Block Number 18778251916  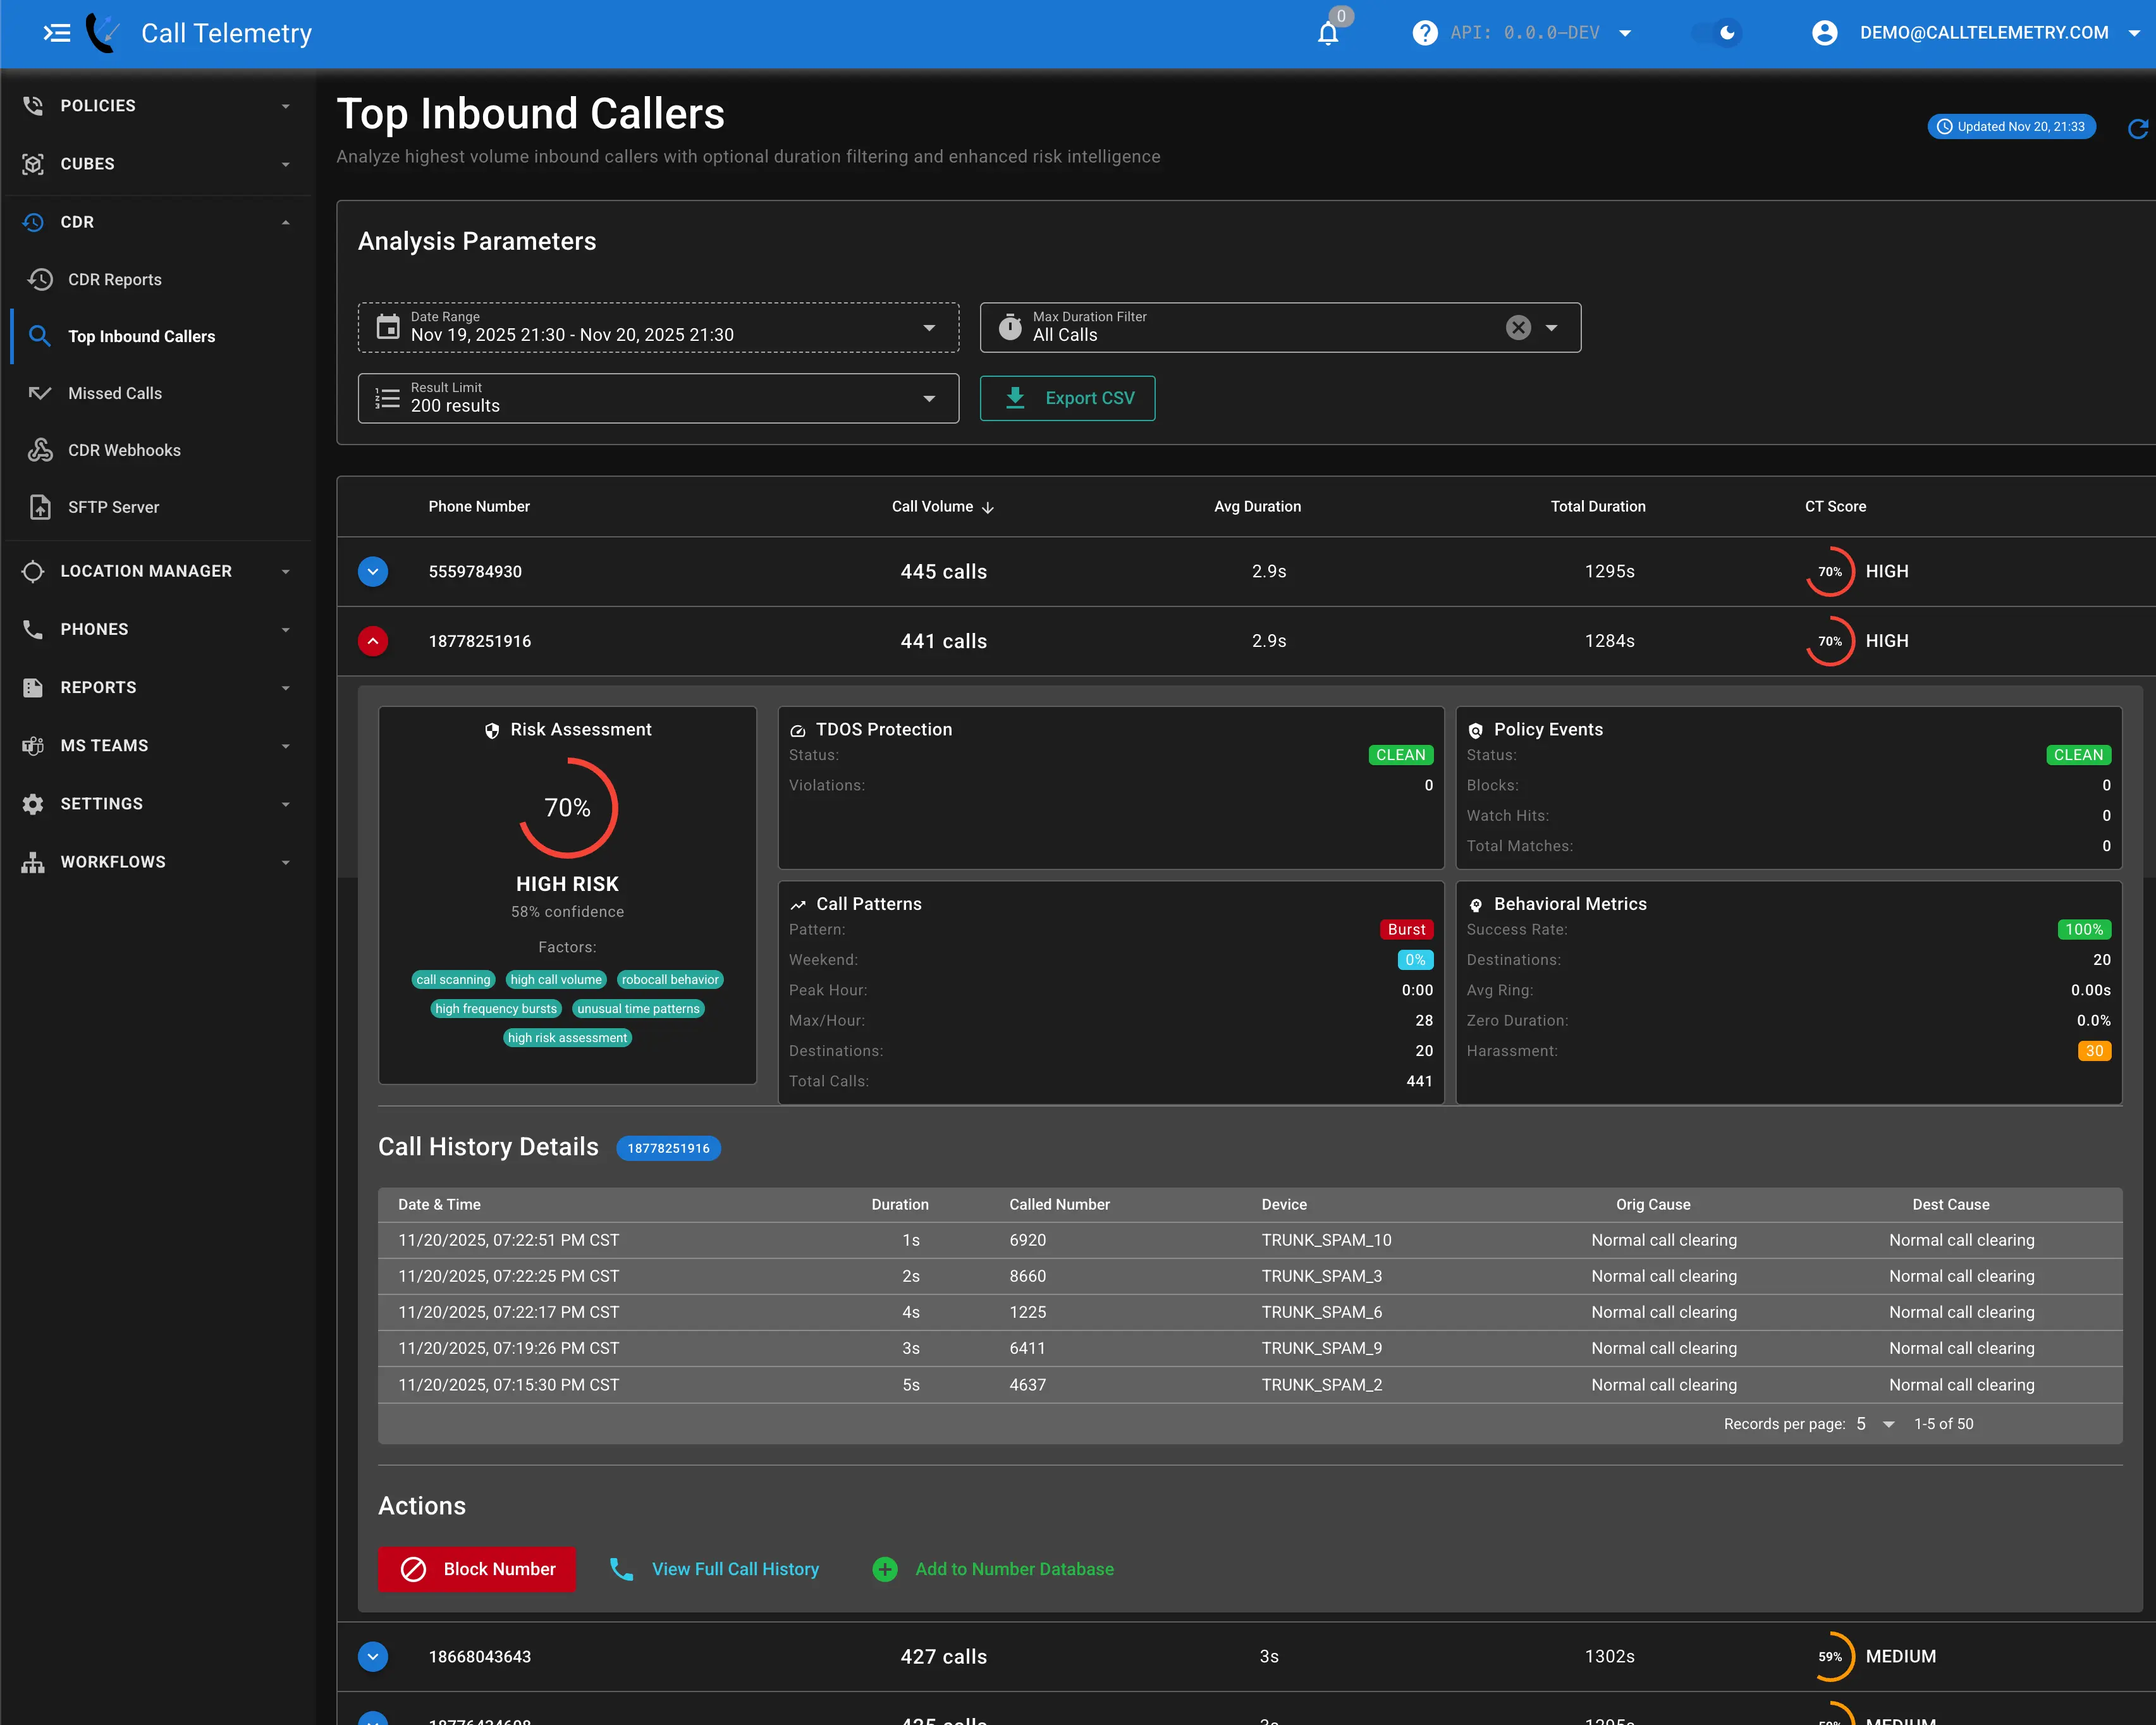[477, 1570]
